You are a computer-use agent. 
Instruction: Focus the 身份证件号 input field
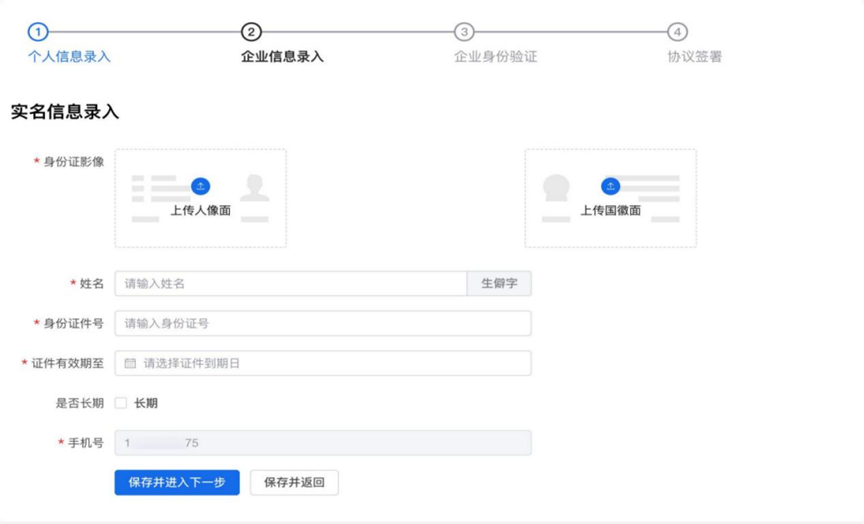(x=322, y=324)
